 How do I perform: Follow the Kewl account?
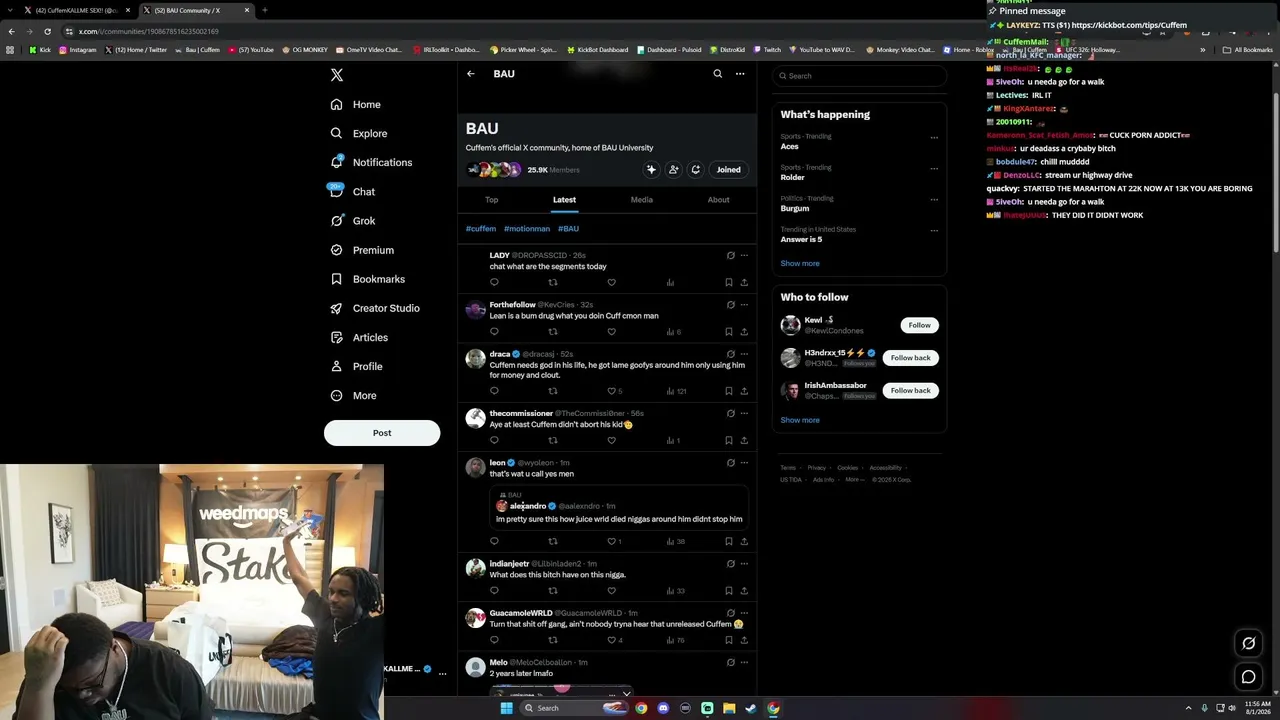919,325
